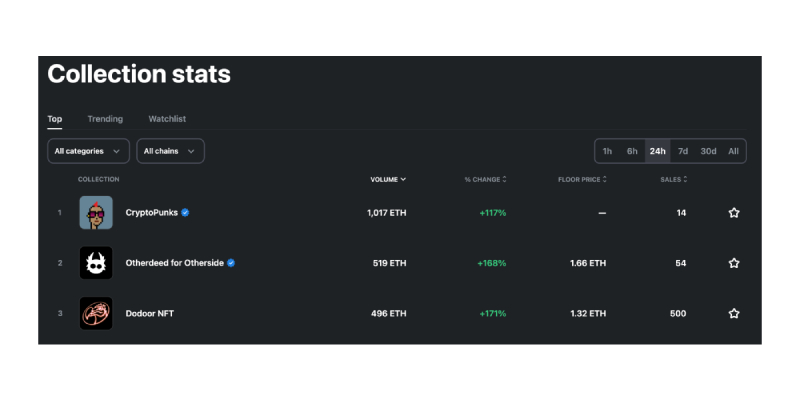Image resolution: width=800 pixels, height=400 pixels.
Task: Click CryptoPunks verified badge icon
Action: click(x=185, y=213)
